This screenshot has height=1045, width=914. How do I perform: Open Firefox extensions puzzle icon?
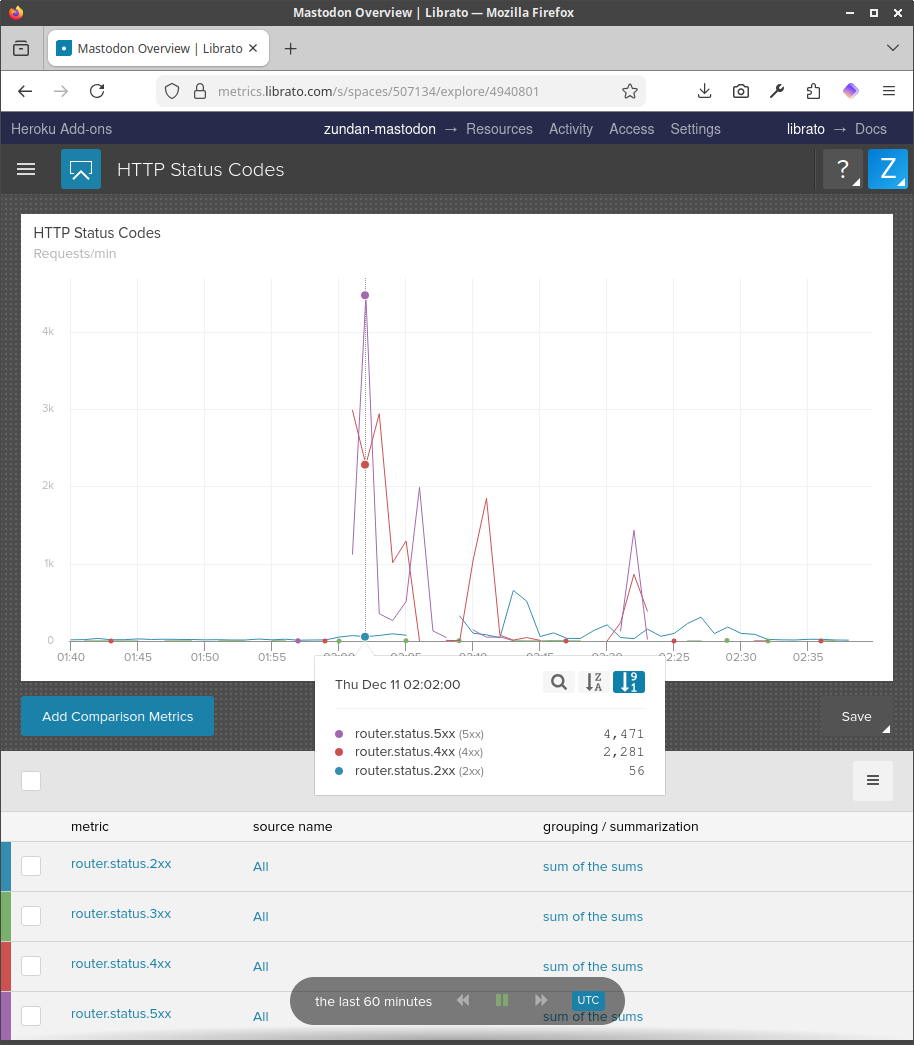click(x=813, y=91)
